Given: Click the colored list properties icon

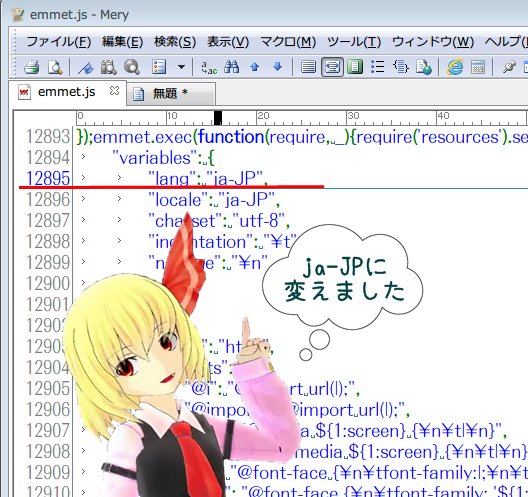Looking at the screenshot, I should point(159,67).
